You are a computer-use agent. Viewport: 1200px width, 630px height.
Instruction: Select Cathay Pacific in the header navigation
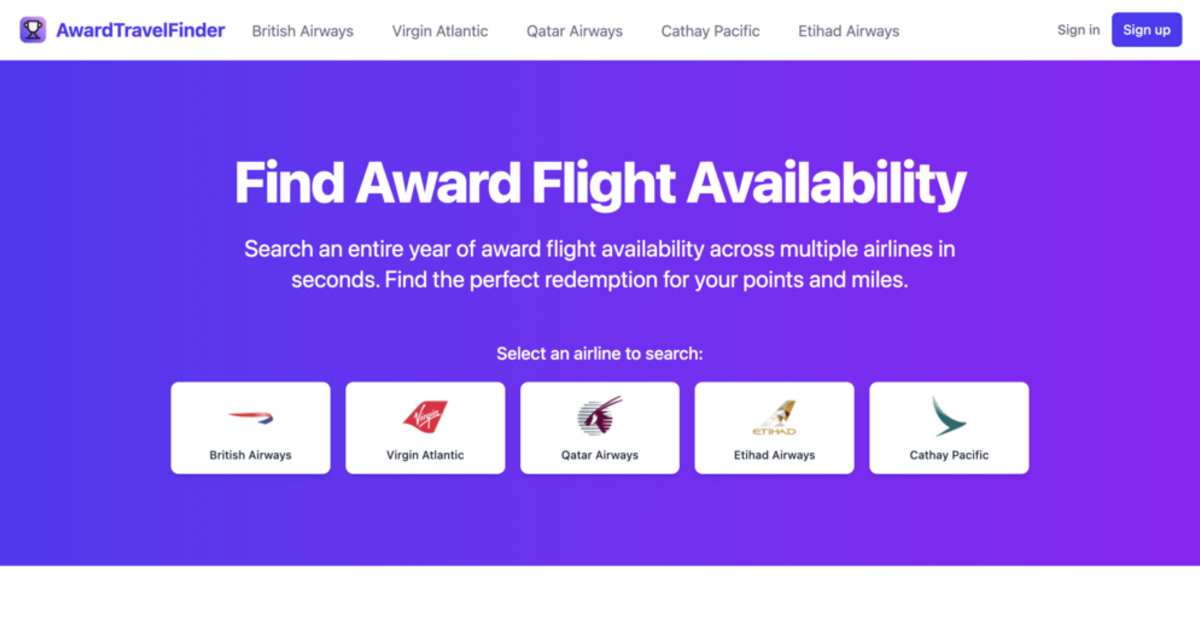710,31
